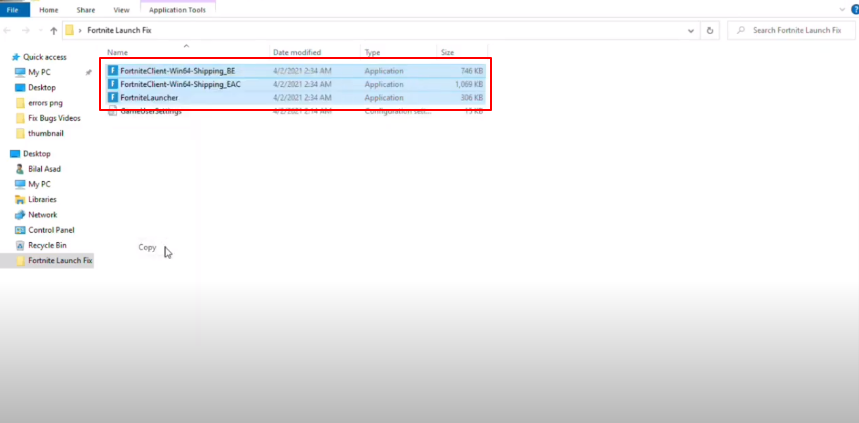Open the File ribbon tab

pos(14,10)
